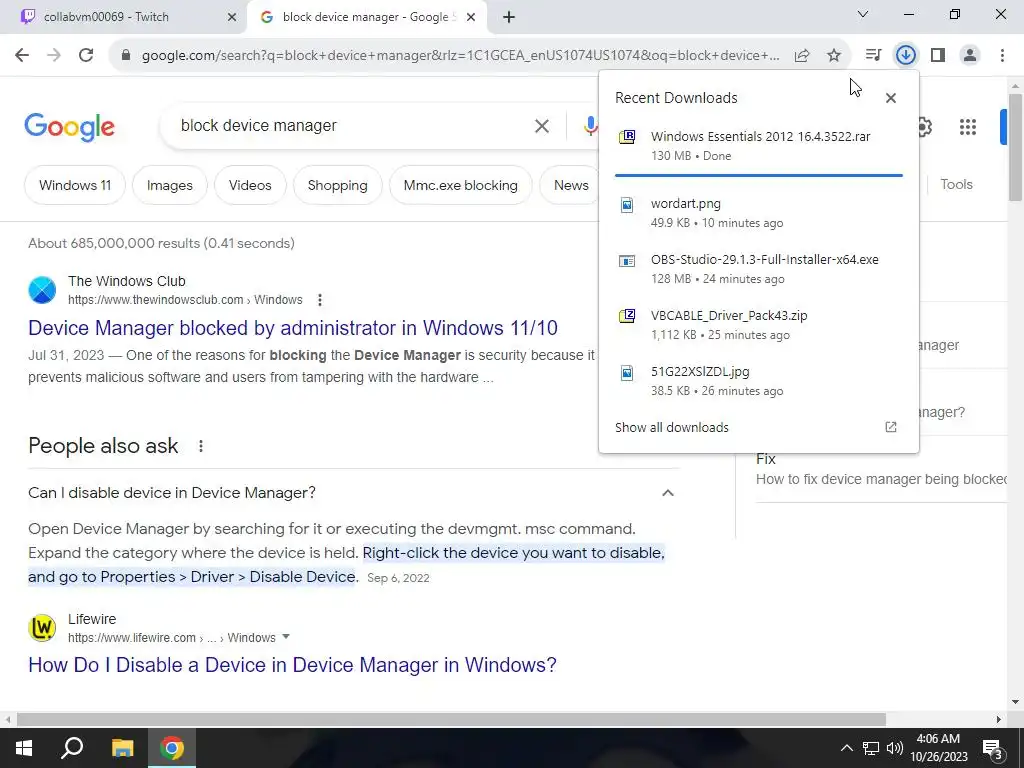Click the RAR archive file icon
This screenshot has height=768, width=1024.
pos(627,136)
